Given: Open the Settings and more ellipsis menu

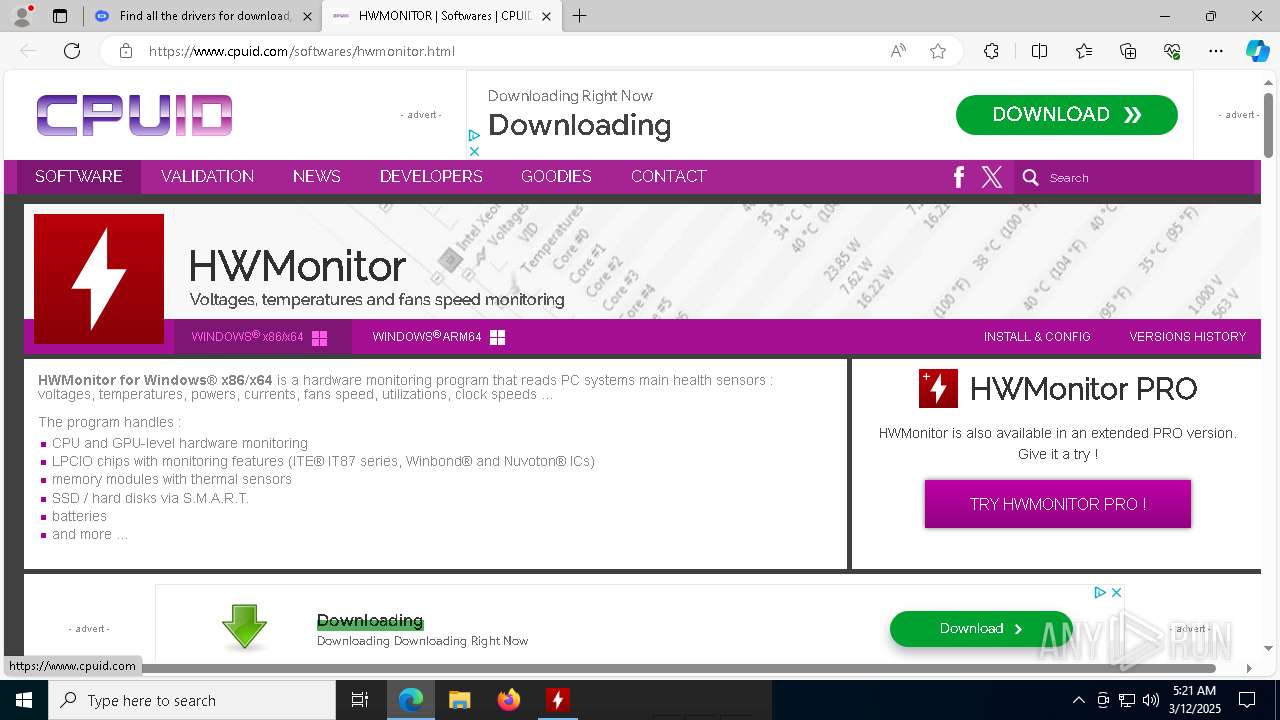Looking at the screenshot, I should pyautogui.click(x=1216, y=51).
